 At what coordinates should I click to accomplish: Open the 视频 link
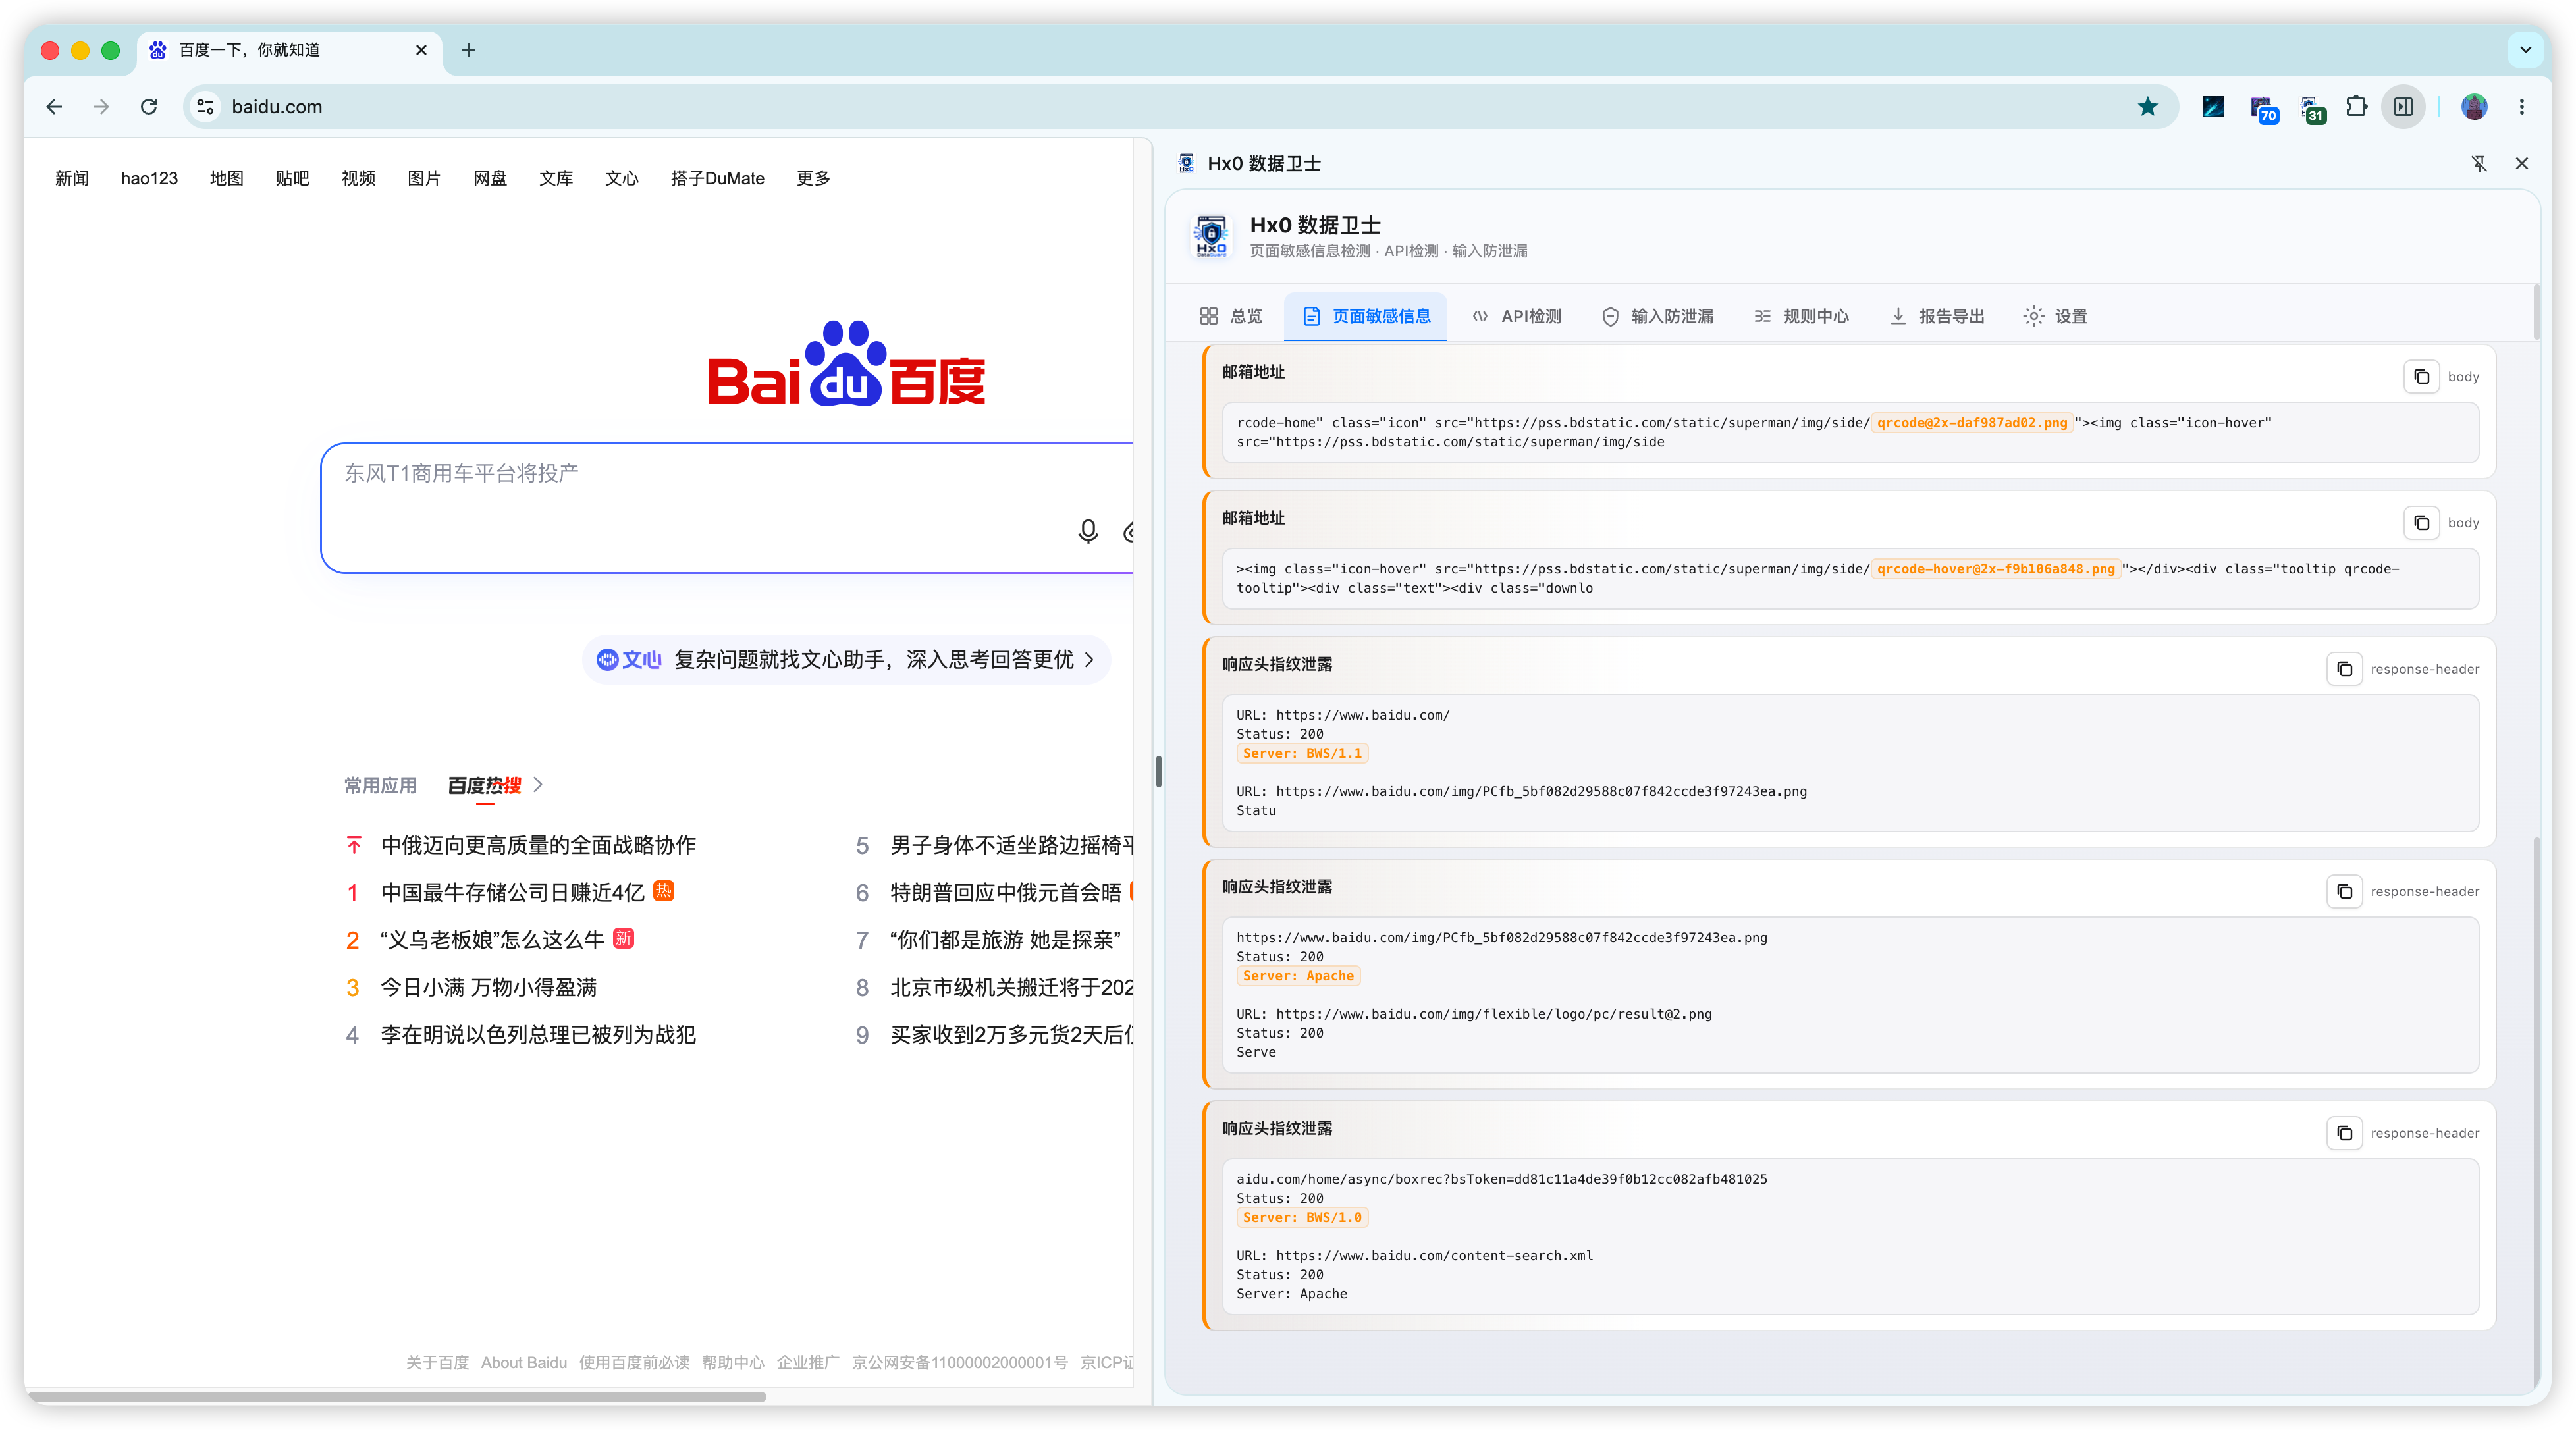click(358, 178)
